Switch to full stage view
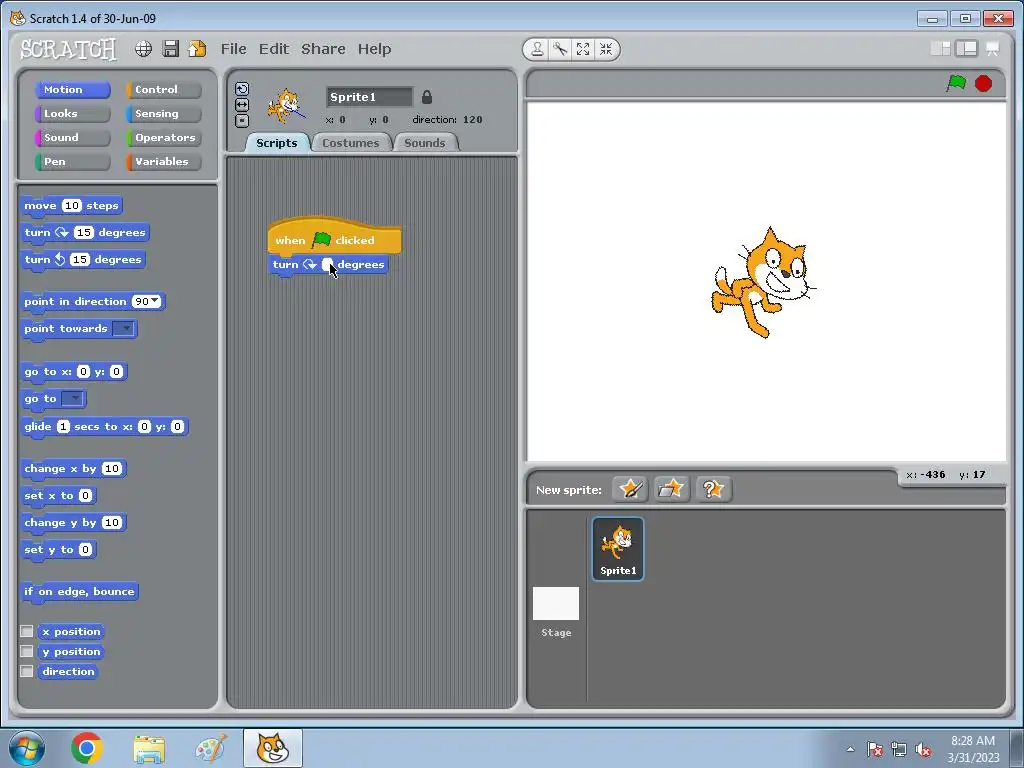The height and width of the screenshot is (768, 1024). click(967, 48)
